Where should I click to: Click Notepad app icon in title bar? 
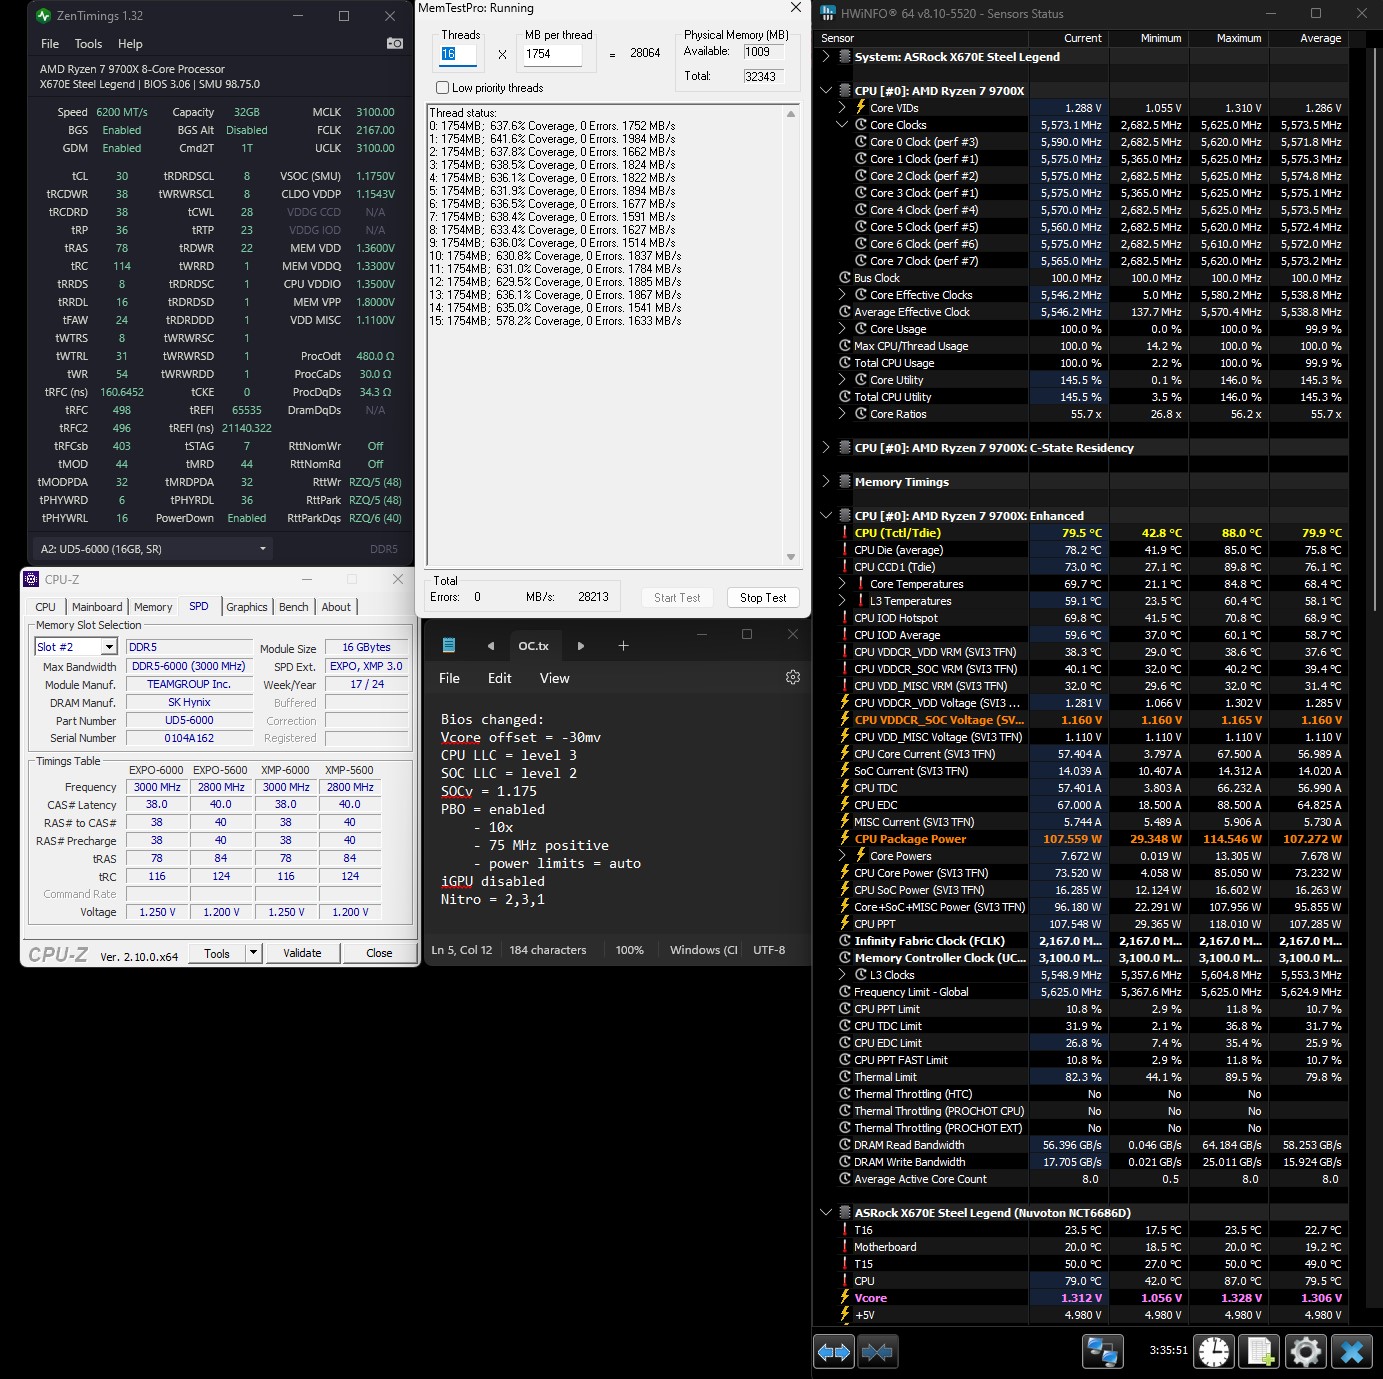click(x=449, y=645)
